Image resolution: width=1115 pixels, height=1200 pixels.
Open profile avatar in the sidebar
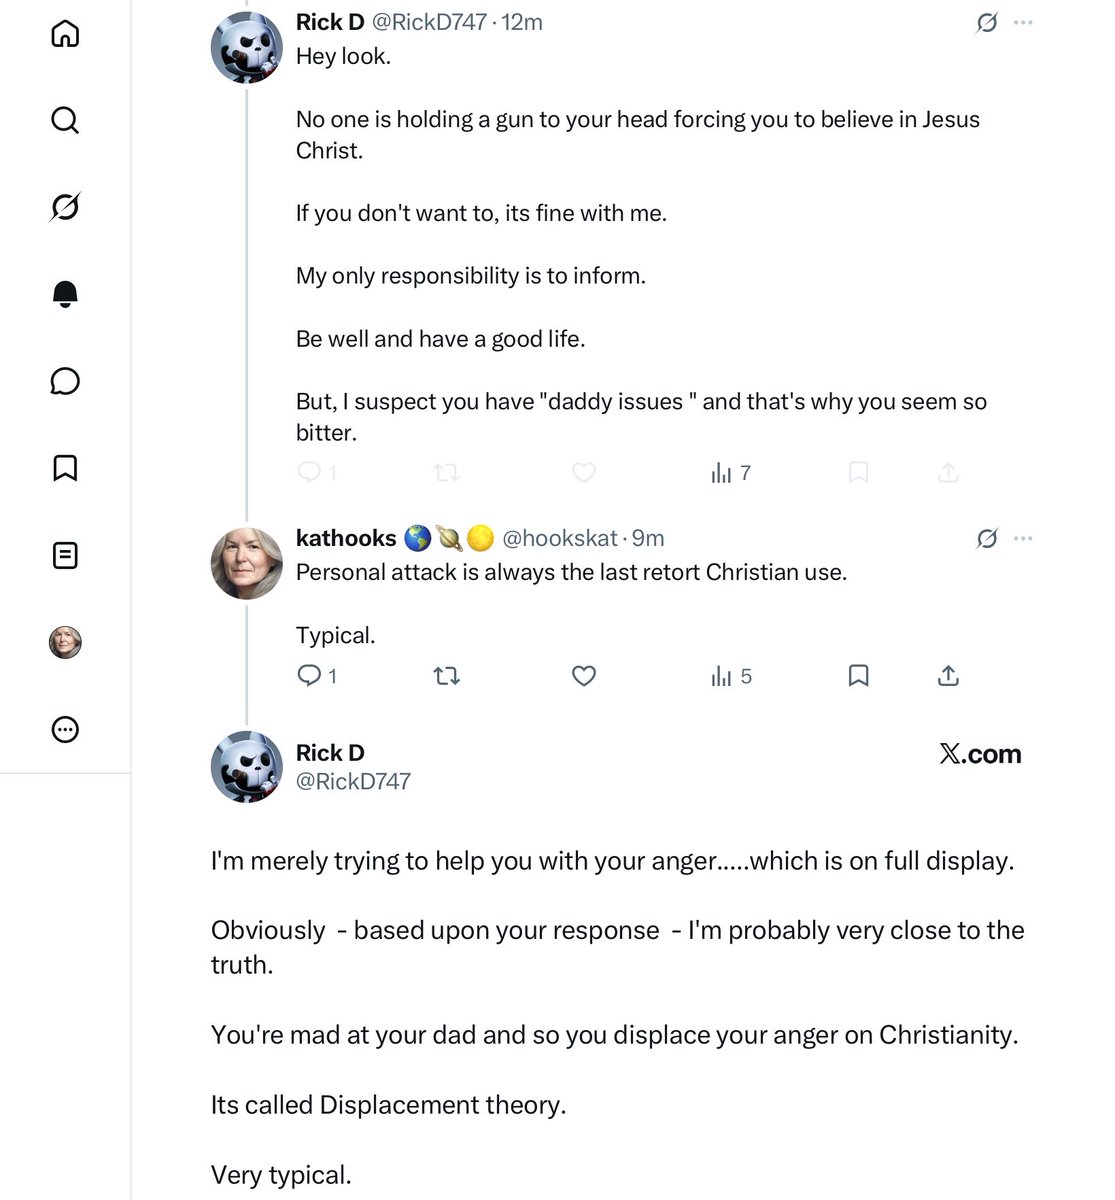point(65,642)
